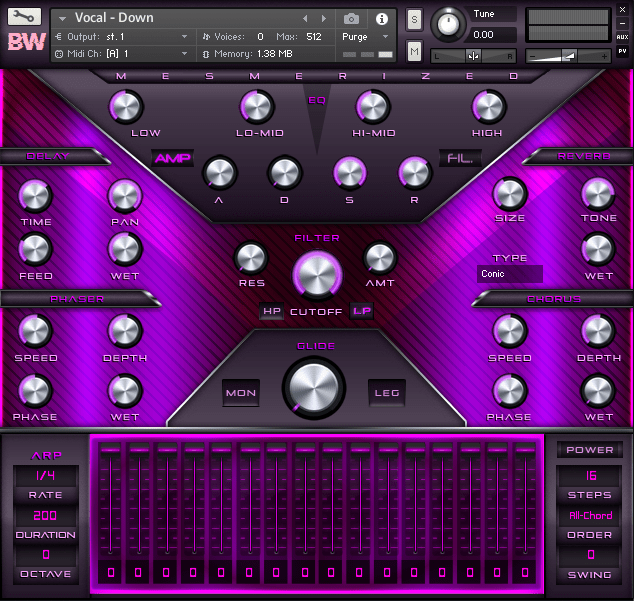Click the amp Release knob
Screen dimensions: 634x601
coord(415,173)
